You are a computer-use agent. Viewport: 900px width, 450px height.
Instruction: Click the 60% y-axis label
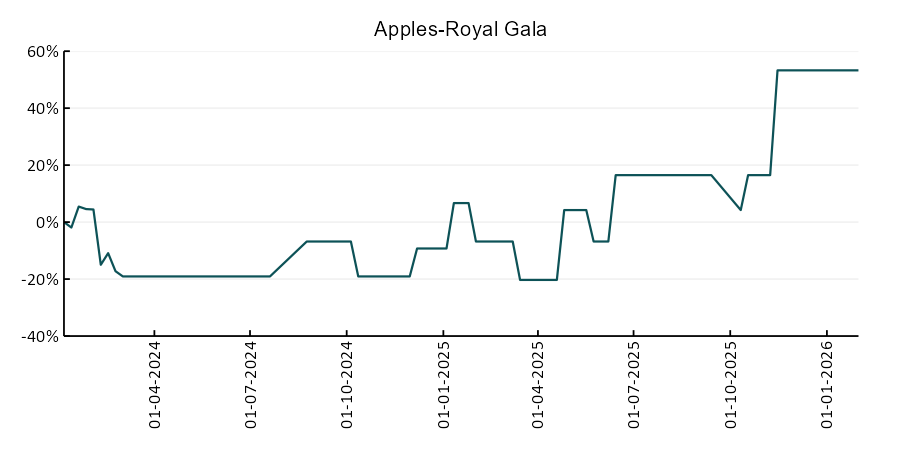pyautogui.click(x=40, y=52)
